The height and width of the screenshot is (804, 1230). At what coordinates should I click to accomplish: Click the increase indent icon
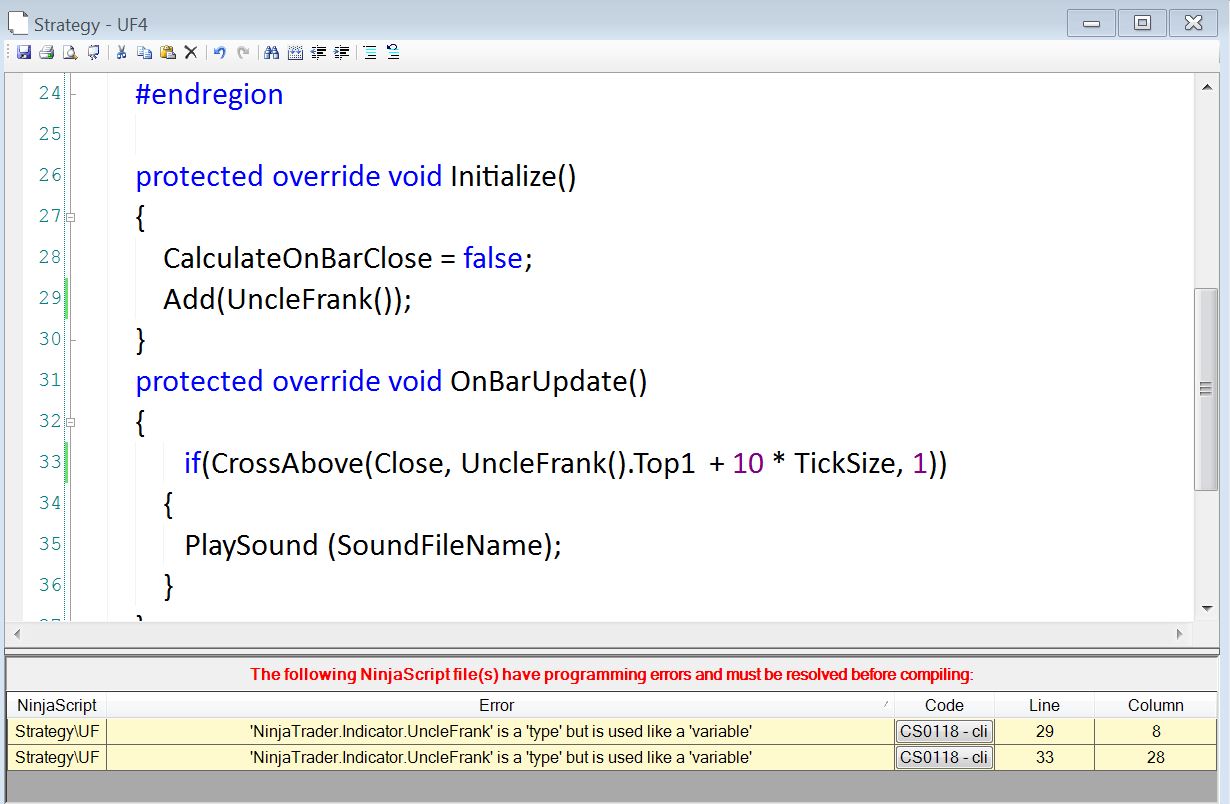click(342, 53)
